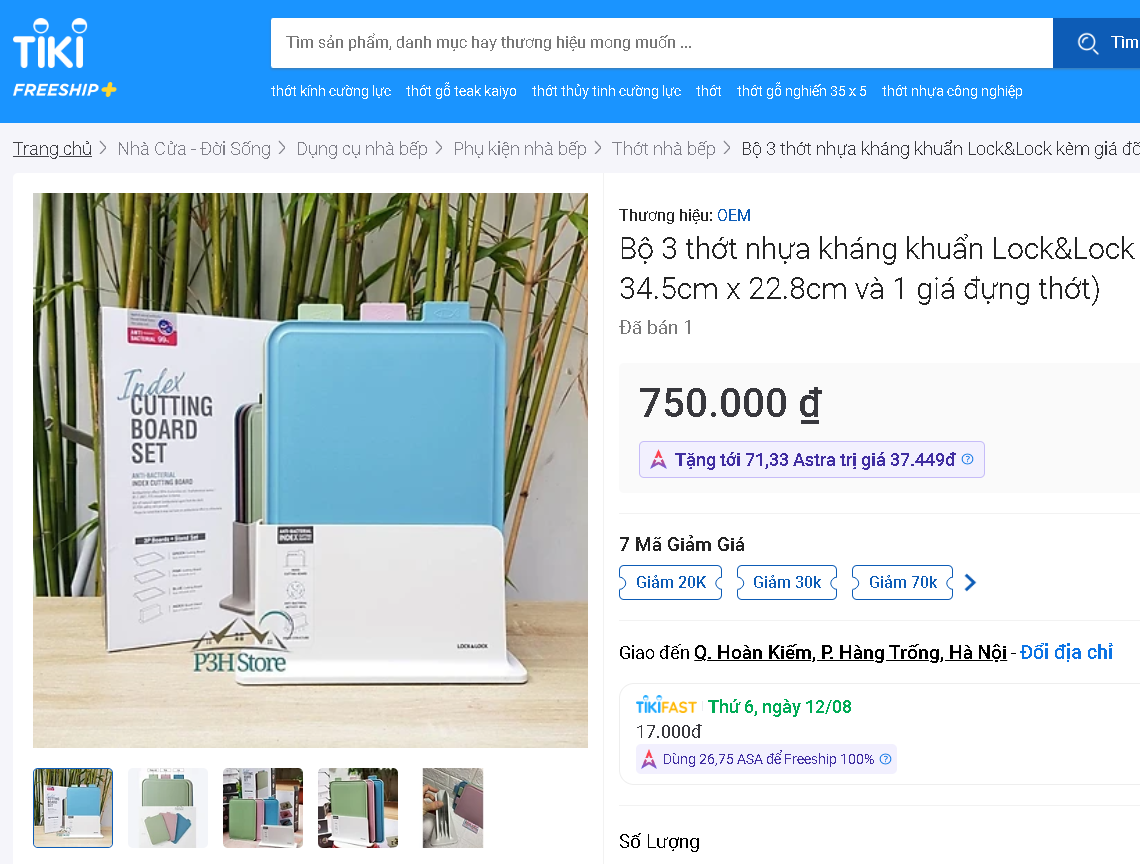This screenshot has width=1140, height=864.
Task: Select the 'Giảm 30k' coupon
Action: point(787,583)
